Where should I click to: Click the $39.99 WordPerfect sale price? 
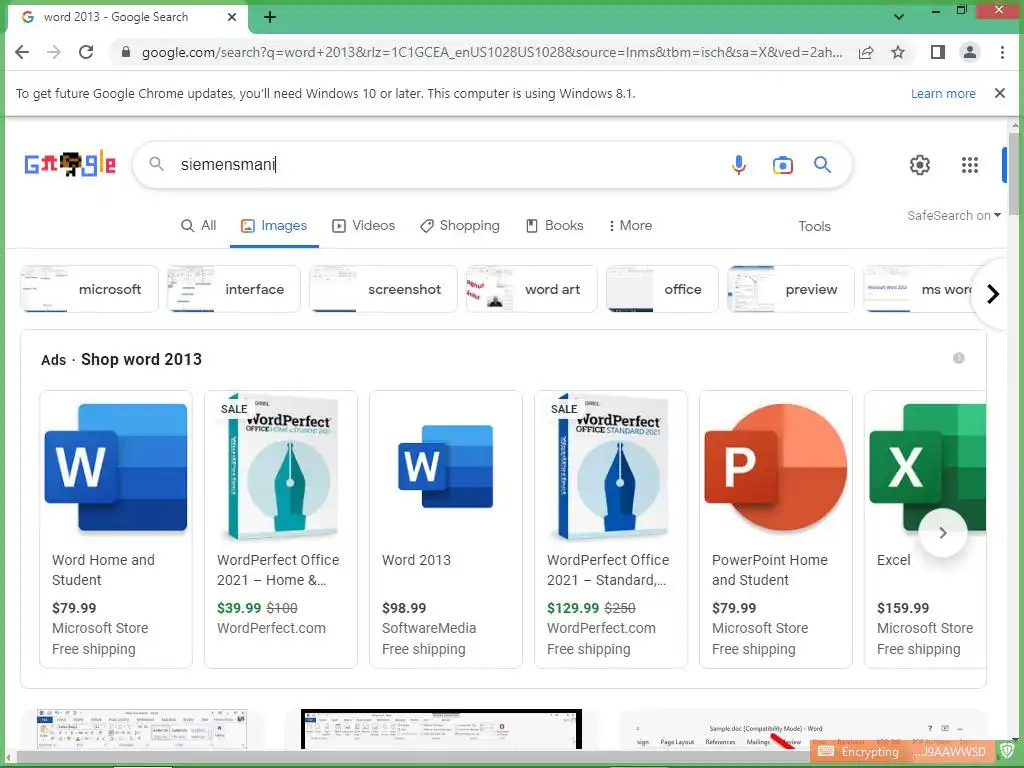(x=238, y=608)
